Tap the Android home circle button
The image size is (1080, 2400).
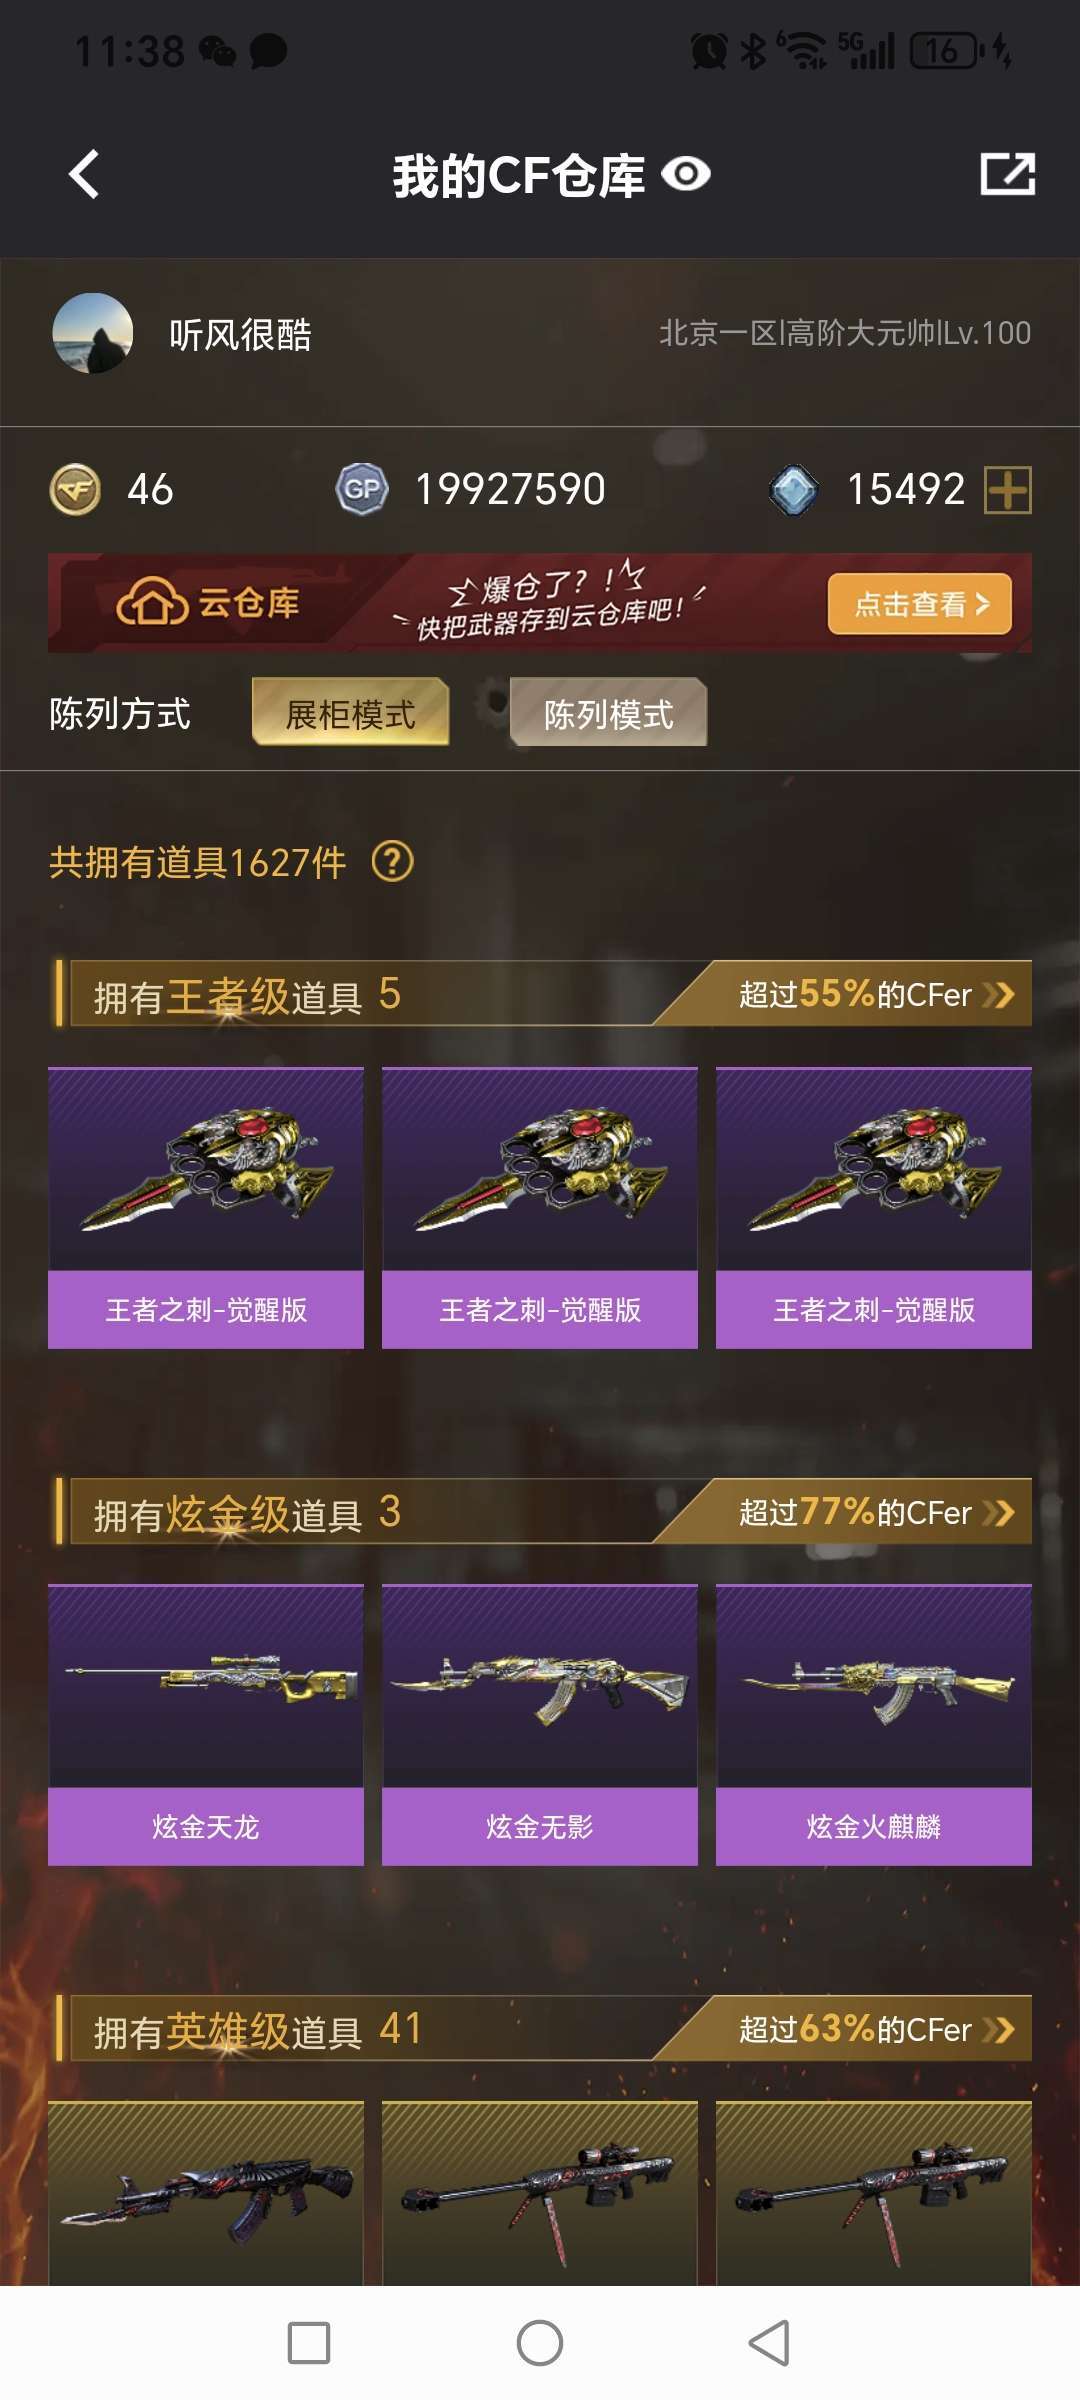click(x=540, y=2342)
